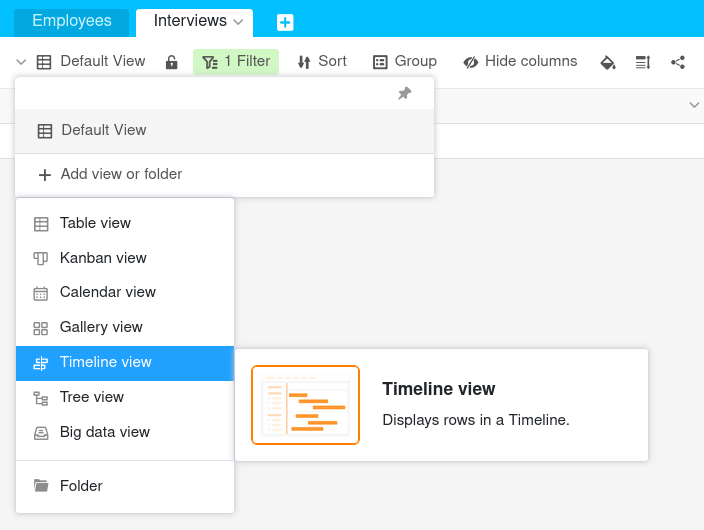Pin the views panel with pin icon

[x=404, y=93]
